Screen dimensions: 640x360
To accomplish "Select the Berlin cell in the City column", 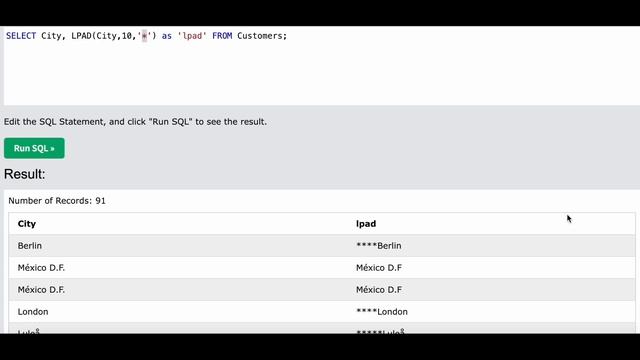I will pyautogui.click(x=30, y=246).
